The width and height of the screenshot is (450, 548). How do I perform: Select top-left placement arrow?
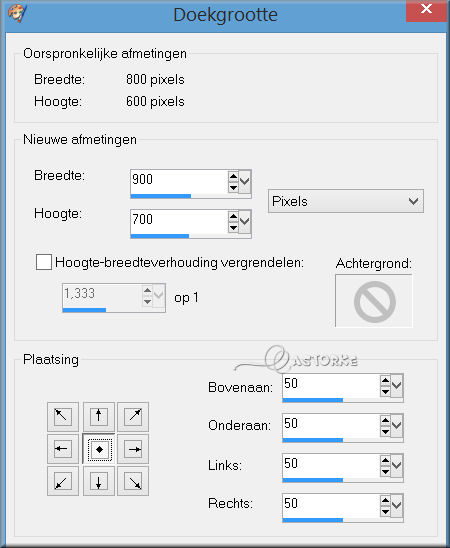pos(63,417)
